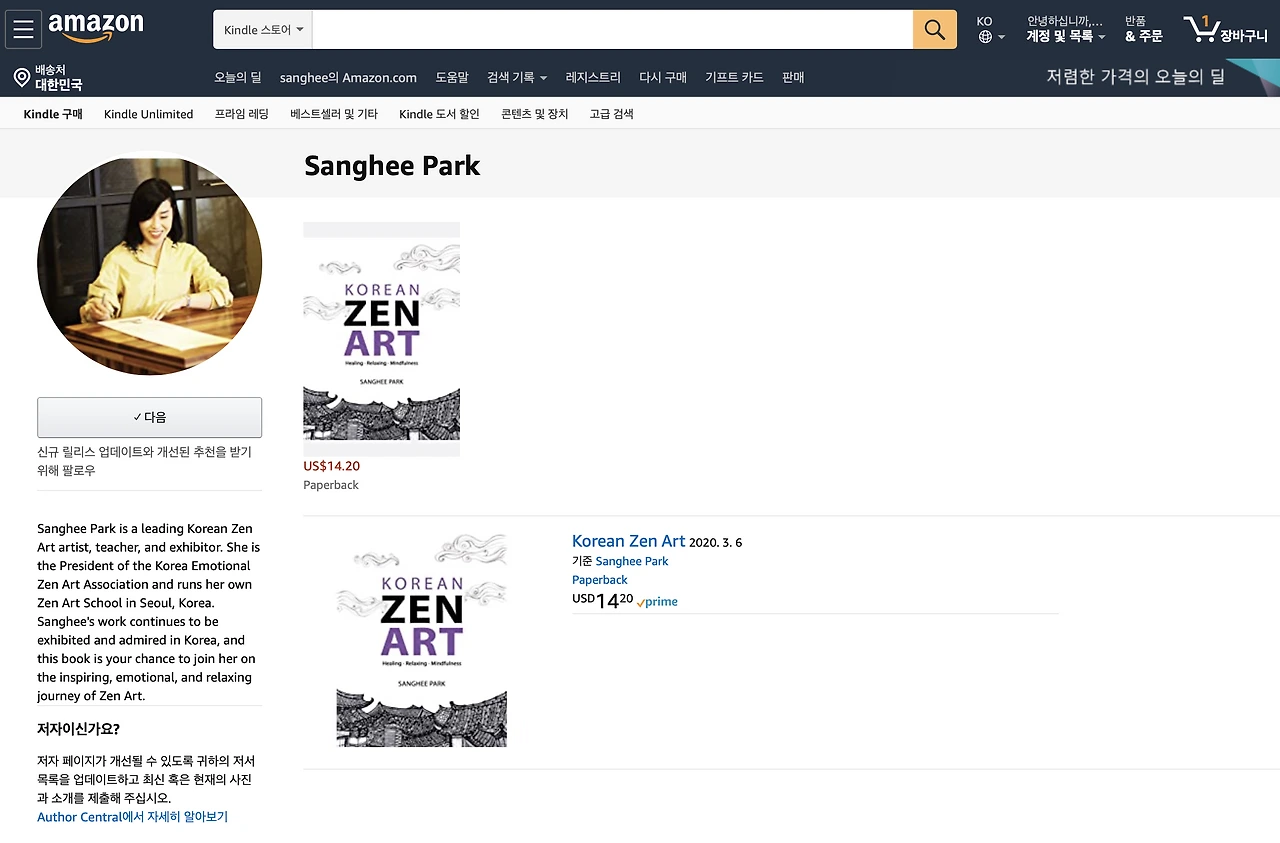1280x843 pixels.
Task: Click the top search input field
Action: [x=612, y=30]
